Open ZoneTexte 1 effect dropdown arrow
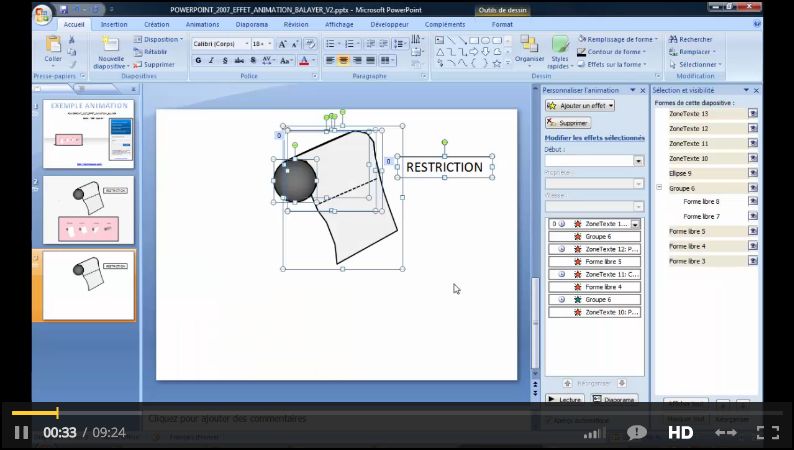 click(635, 224)
